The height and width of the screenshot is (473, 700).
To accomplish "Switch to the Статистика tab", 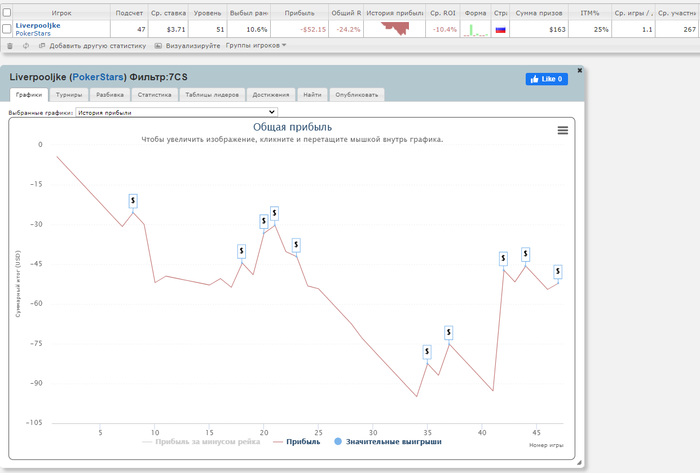I will [x=154, y=95].
